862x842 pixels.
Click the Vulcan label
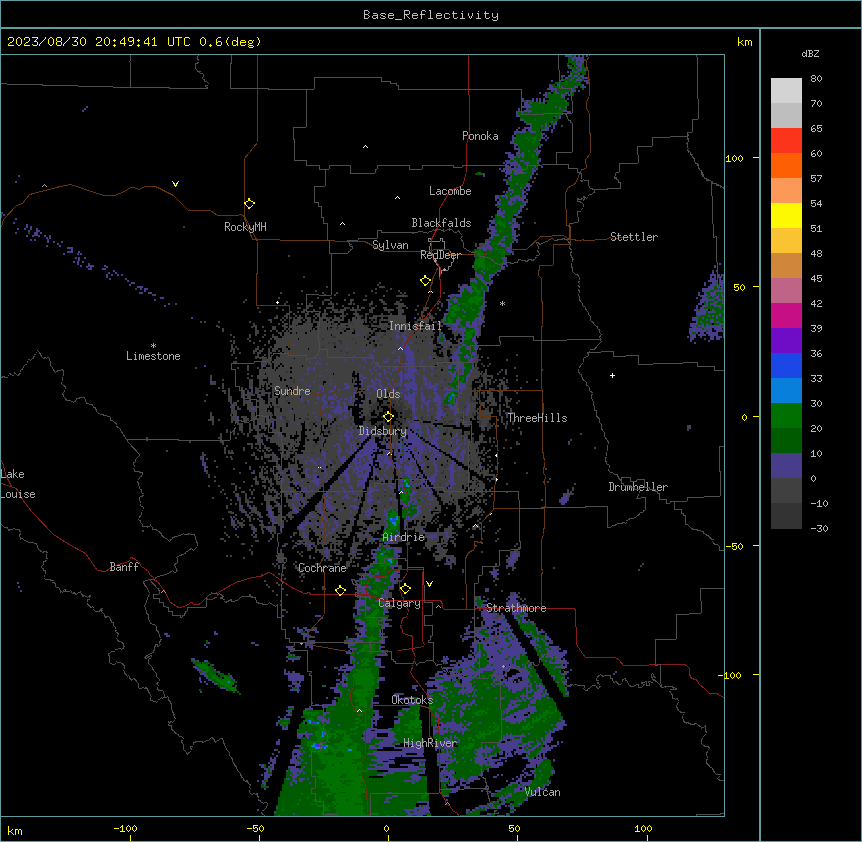(543, 792)
